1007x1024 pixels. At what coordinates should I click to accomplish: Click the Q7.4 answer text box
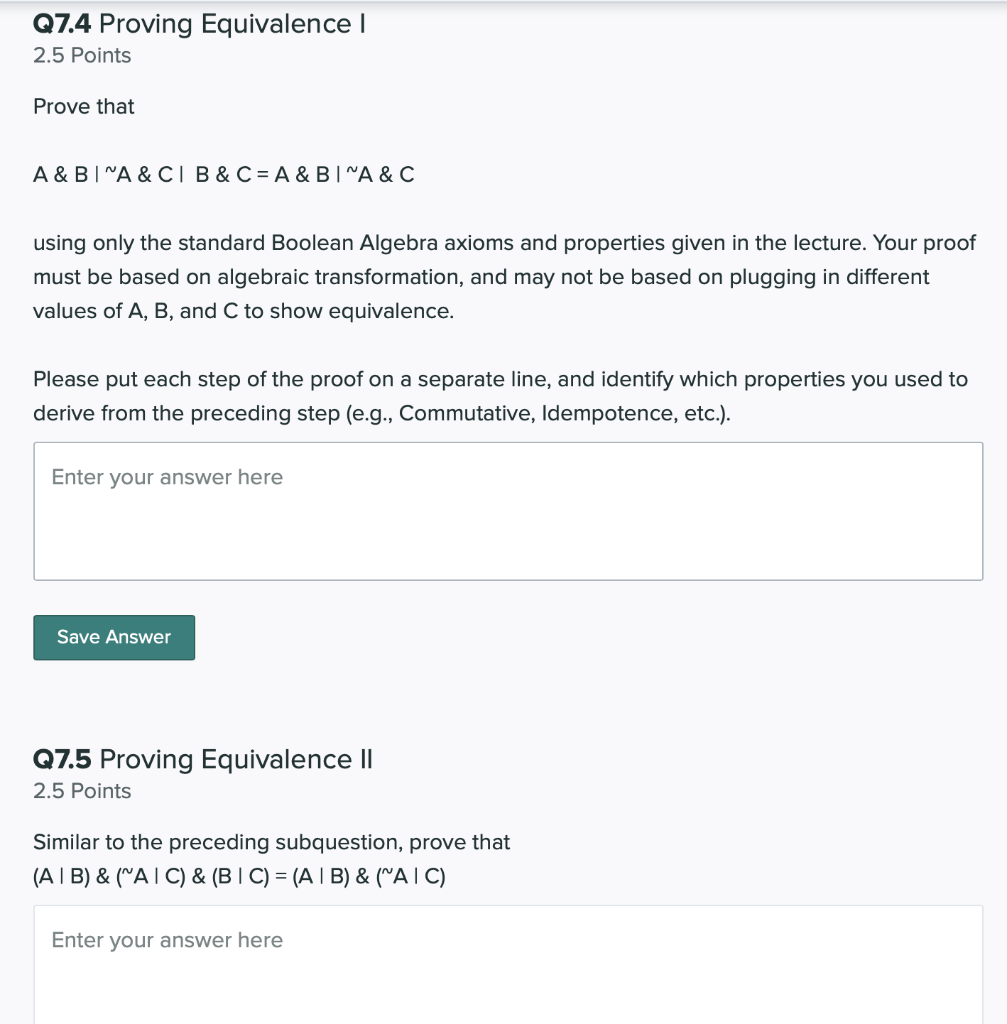point(508,511)
